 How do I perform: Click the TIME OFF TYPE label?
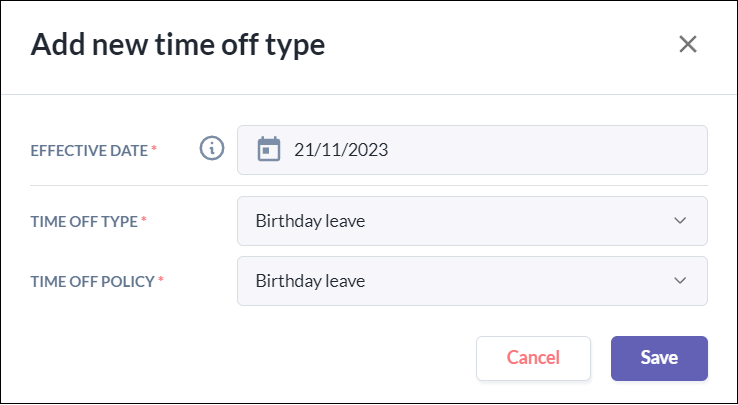(x=84, y=221)
